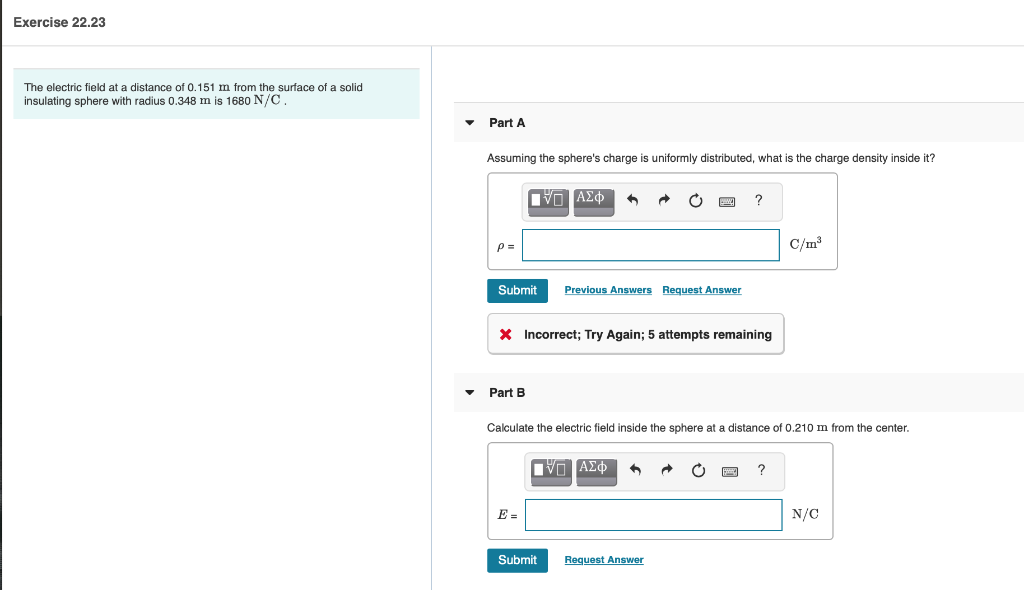The width and height of the screenshot is (1024, 590).
Task: Submit the Part A charge density answer
Action: (x=517, y=291)
